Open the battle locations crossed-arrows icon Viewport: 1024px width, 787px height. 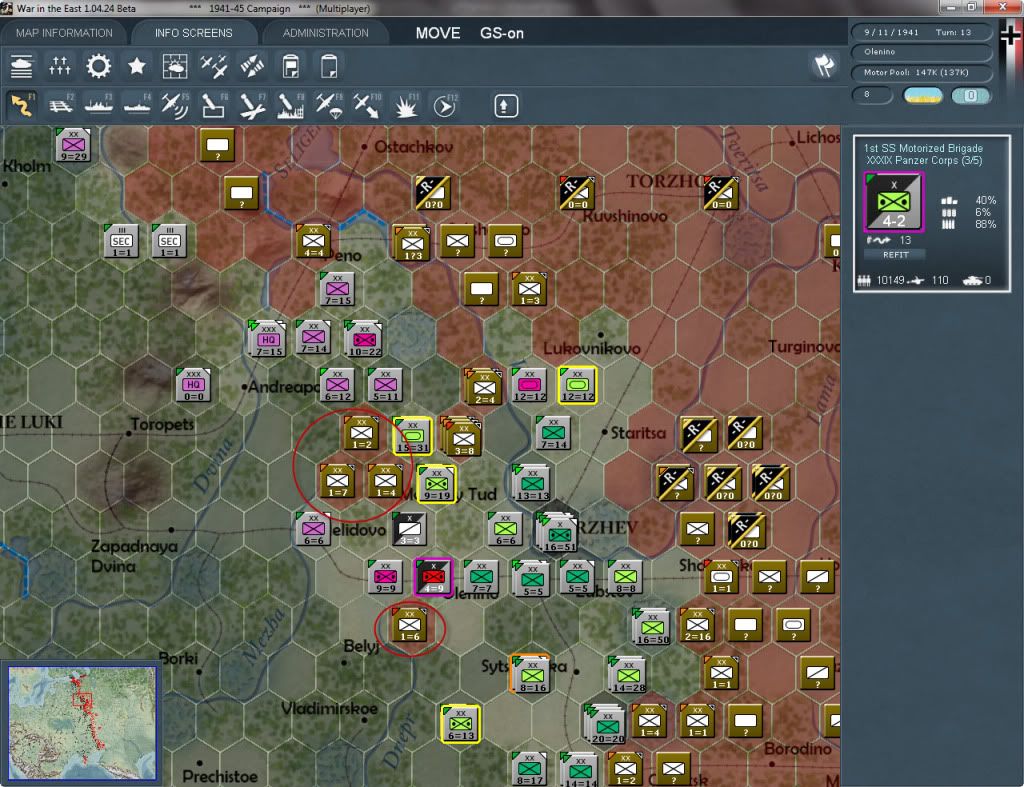tap(252, 66)
